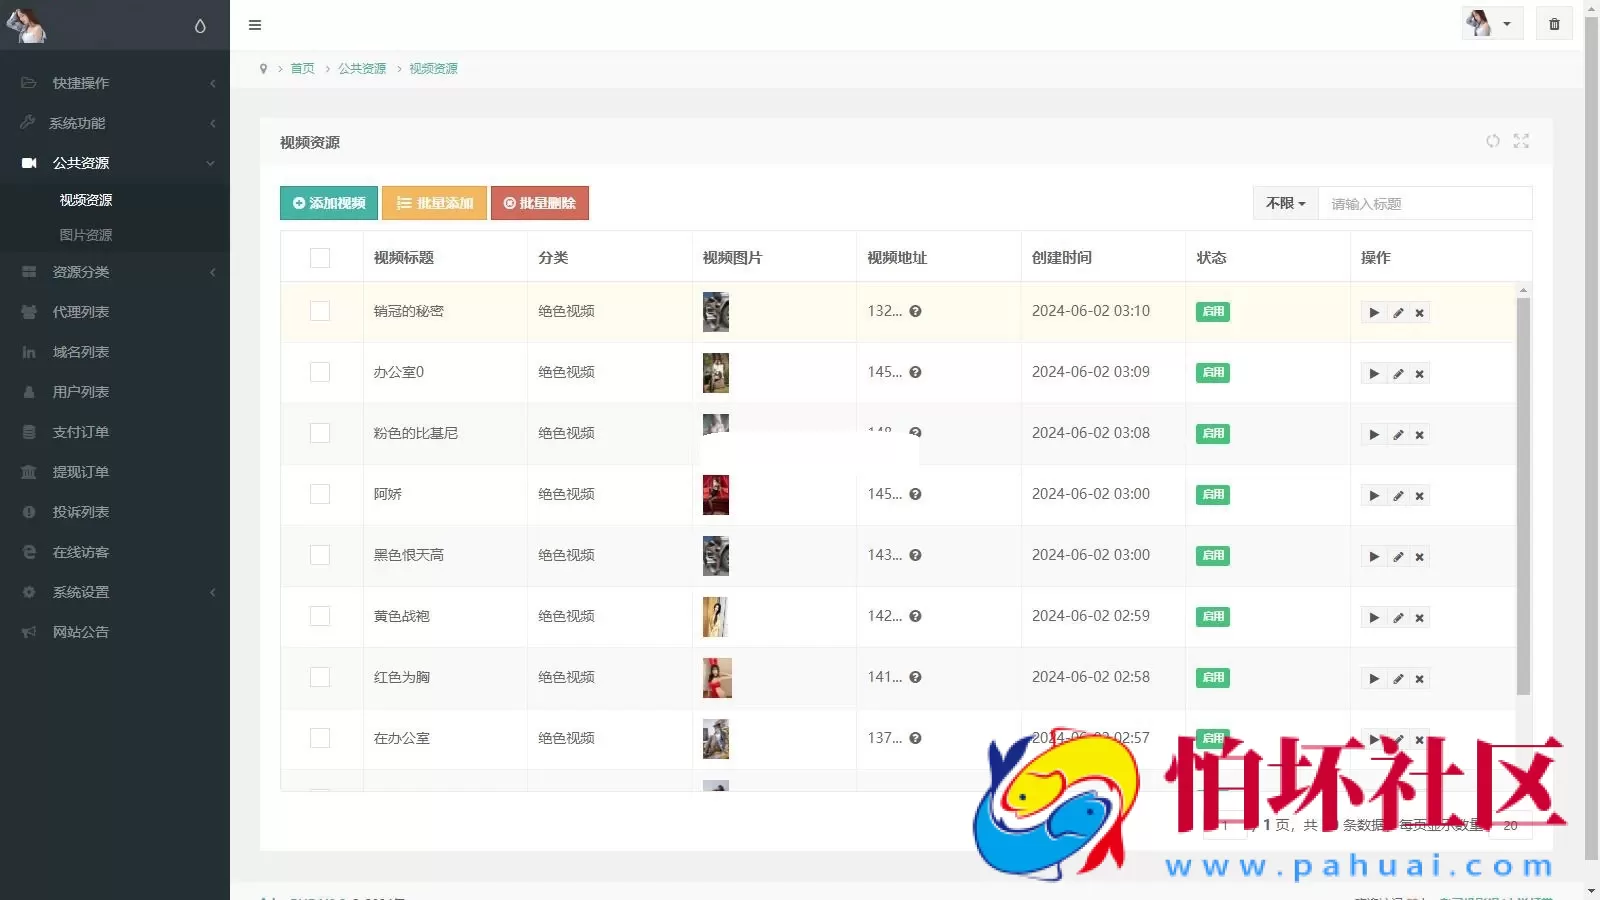Go to 支付订单 in sidebar
Viewport: 1600px width, 900px height.
point(81,432)
